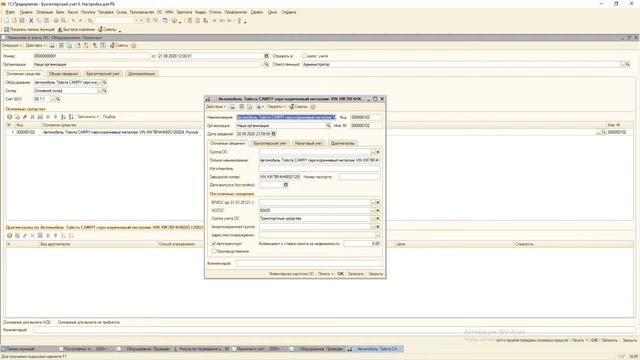640x360 pixels.
Task: Open the Советы tips icon in top panel
Action: pyautogui.click(x=108, y=29)
